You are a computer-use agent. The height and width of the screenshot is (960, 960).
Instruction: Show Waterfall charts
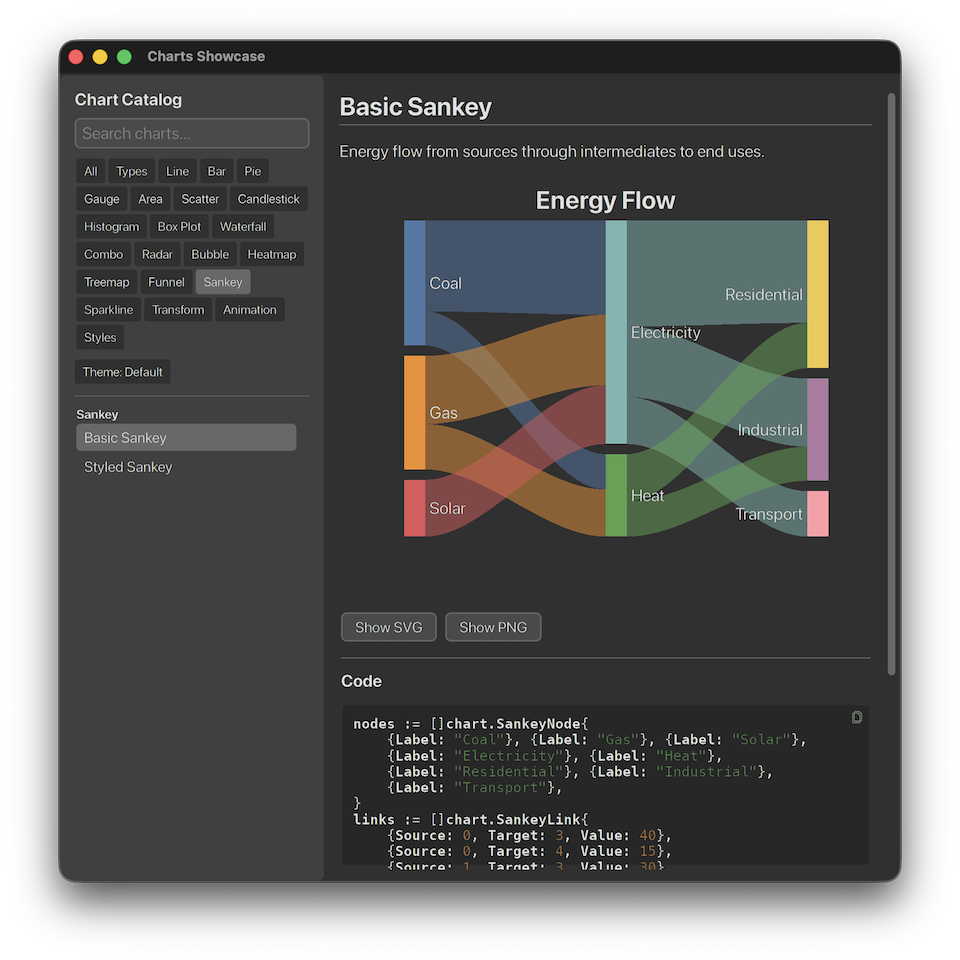[243, 227]
